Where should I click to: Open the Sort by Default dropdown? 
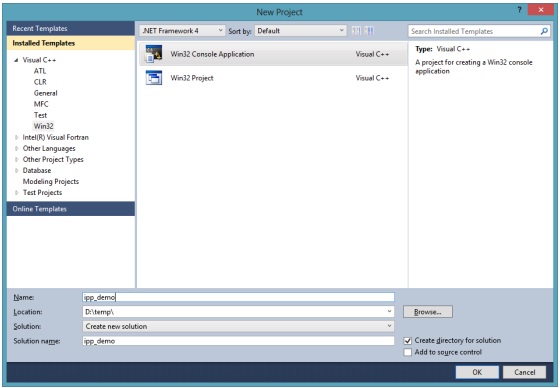coord(300,31)
